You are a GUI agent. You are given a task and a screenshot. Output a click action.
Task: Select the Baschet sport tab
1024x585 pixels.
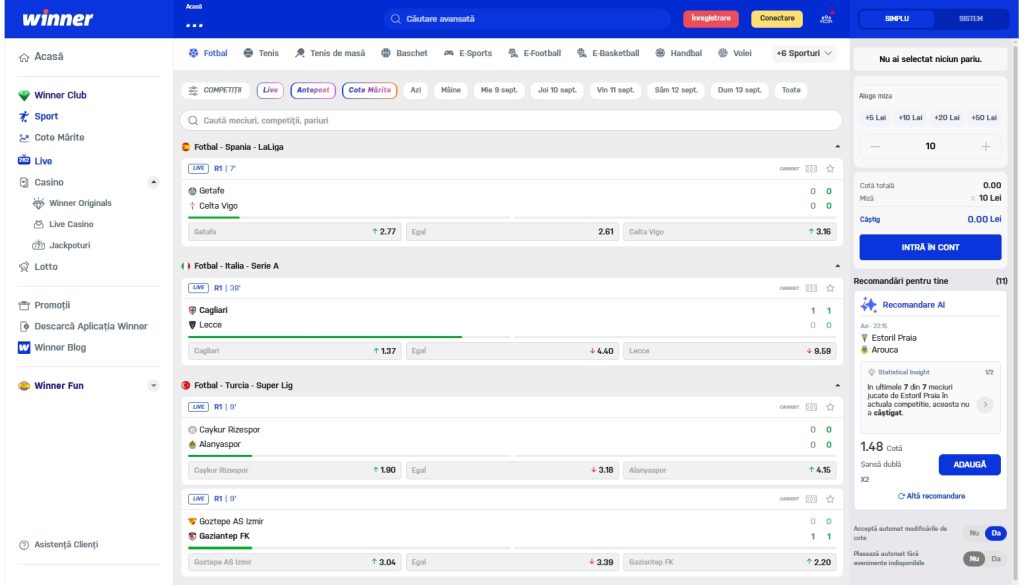click(x=404, y=54)
